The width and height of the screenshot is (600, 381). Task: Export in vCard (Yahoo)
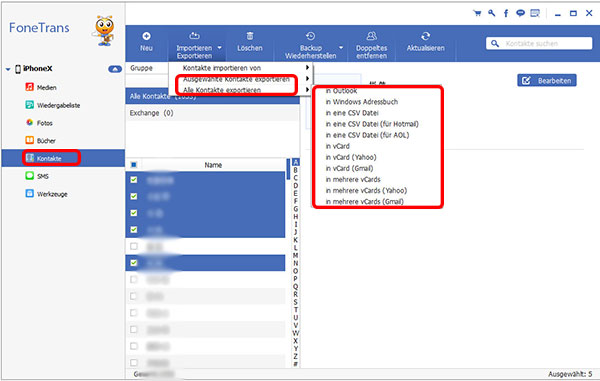point(351,157)
